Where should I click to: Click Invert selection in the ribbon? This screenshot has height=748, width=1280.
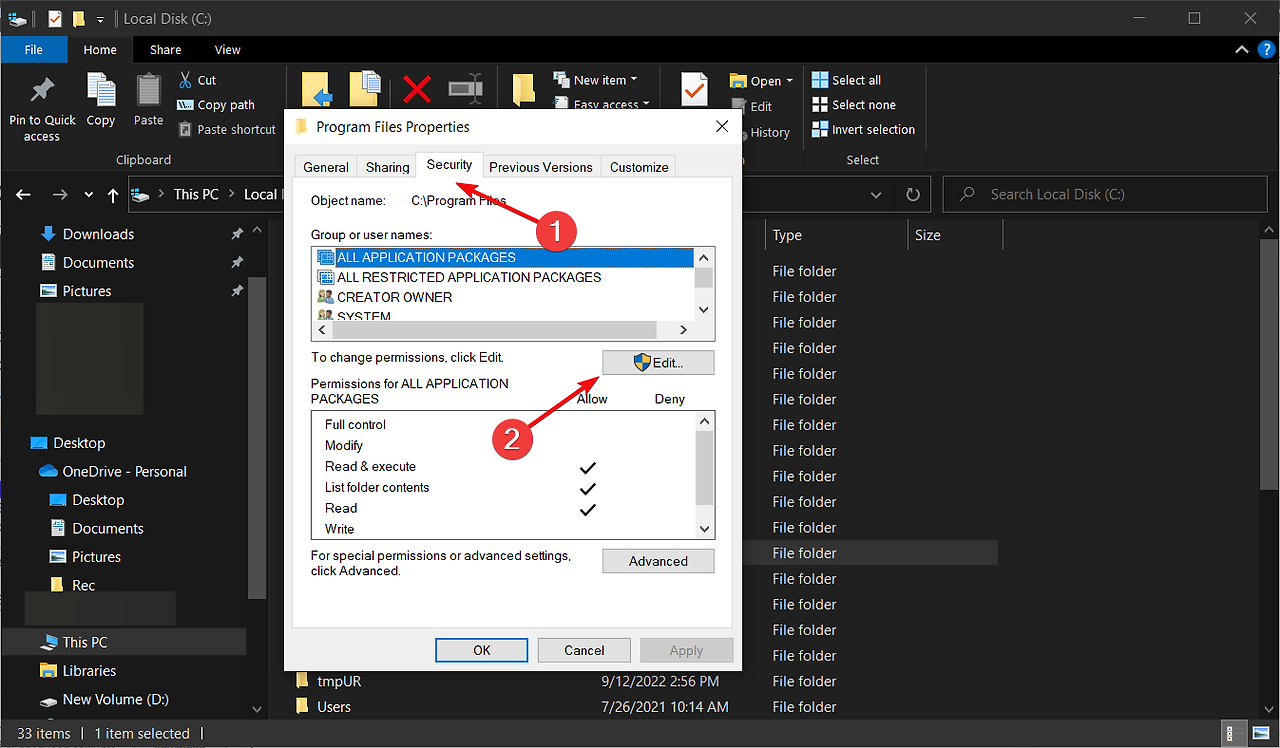point(863,129)
